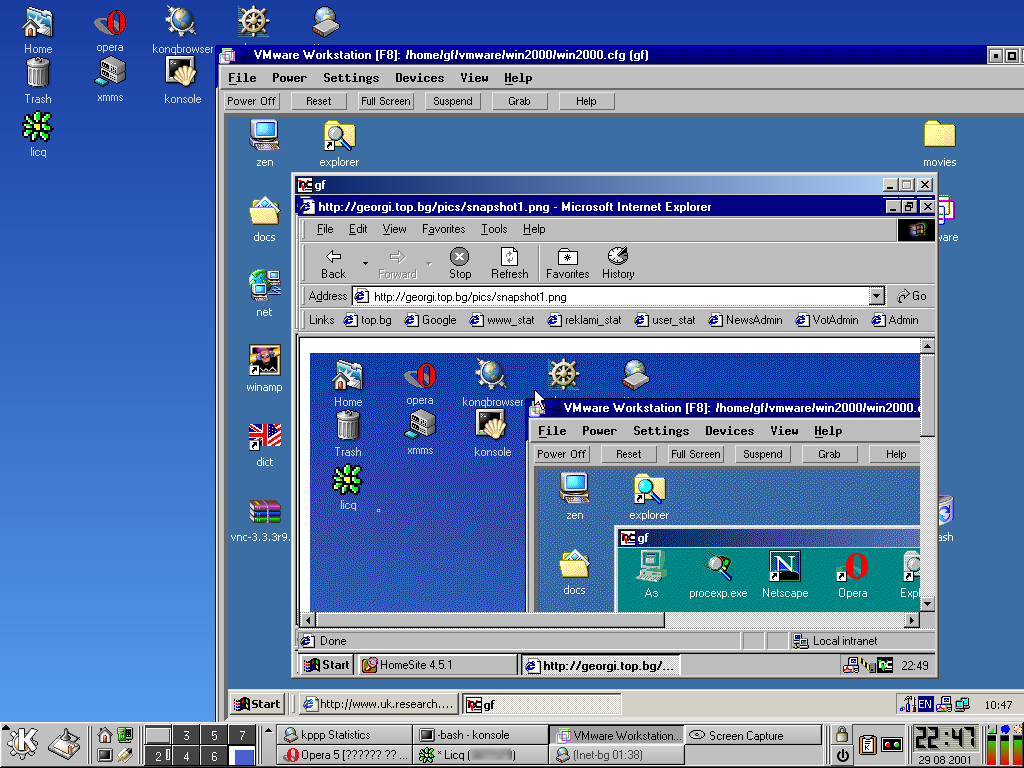Image resolution: width=1024 pixels, height=768 pixels.
Task: Click the Back button in Internet Explorer
Action: point(333,264)
